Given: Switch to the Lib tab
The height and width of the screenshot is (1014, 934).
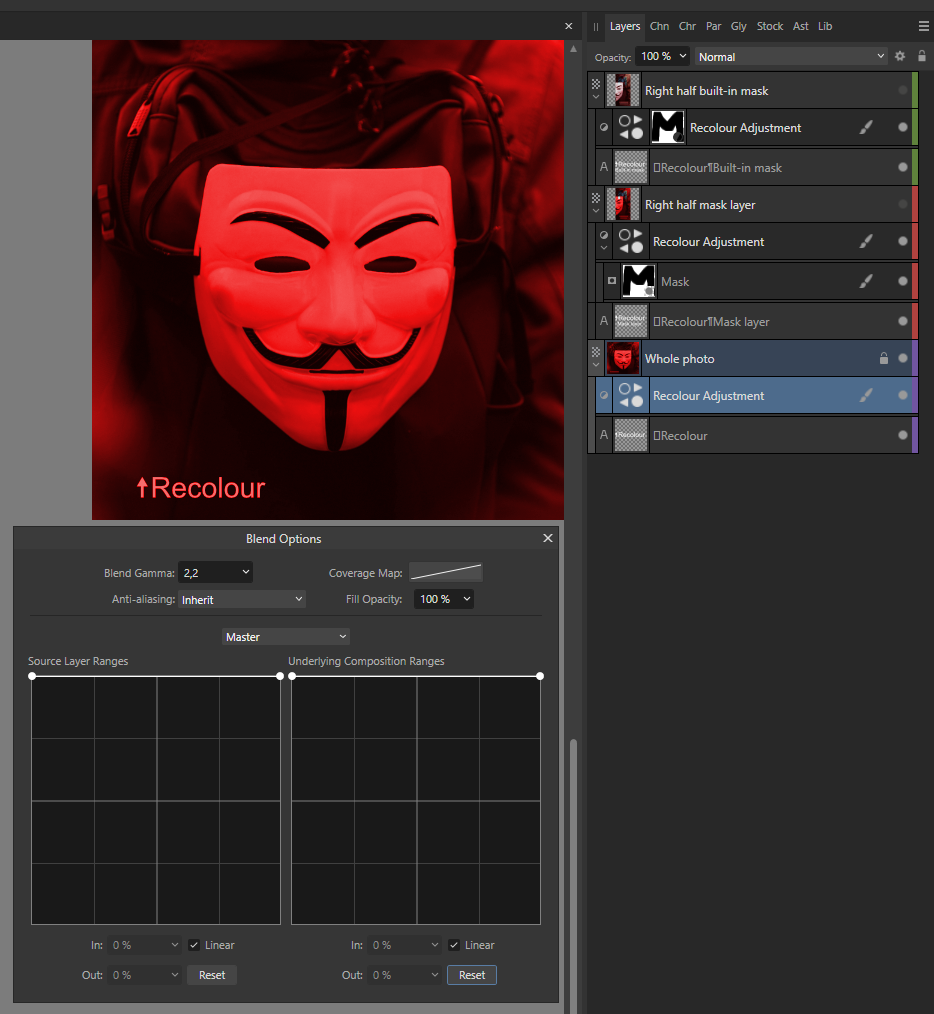Looking at the screenshot, I should pos(825,26).
